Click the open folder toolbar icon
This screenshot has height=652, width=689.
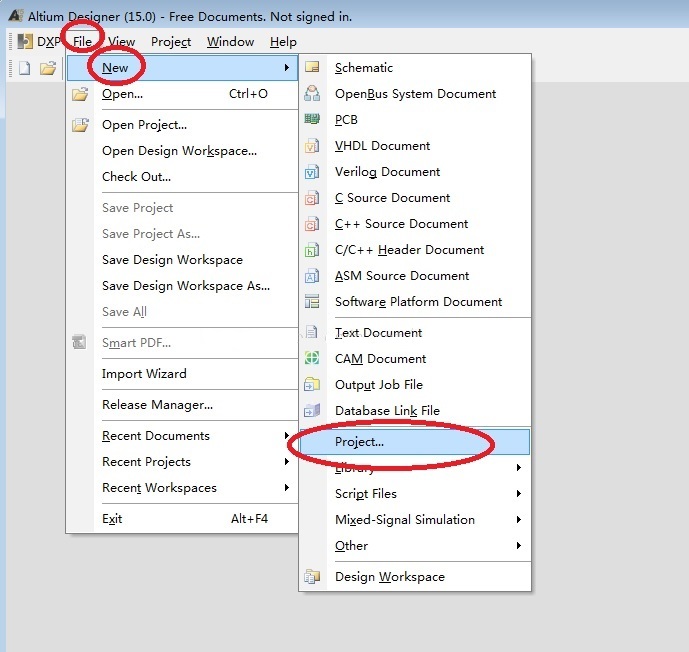48,68
